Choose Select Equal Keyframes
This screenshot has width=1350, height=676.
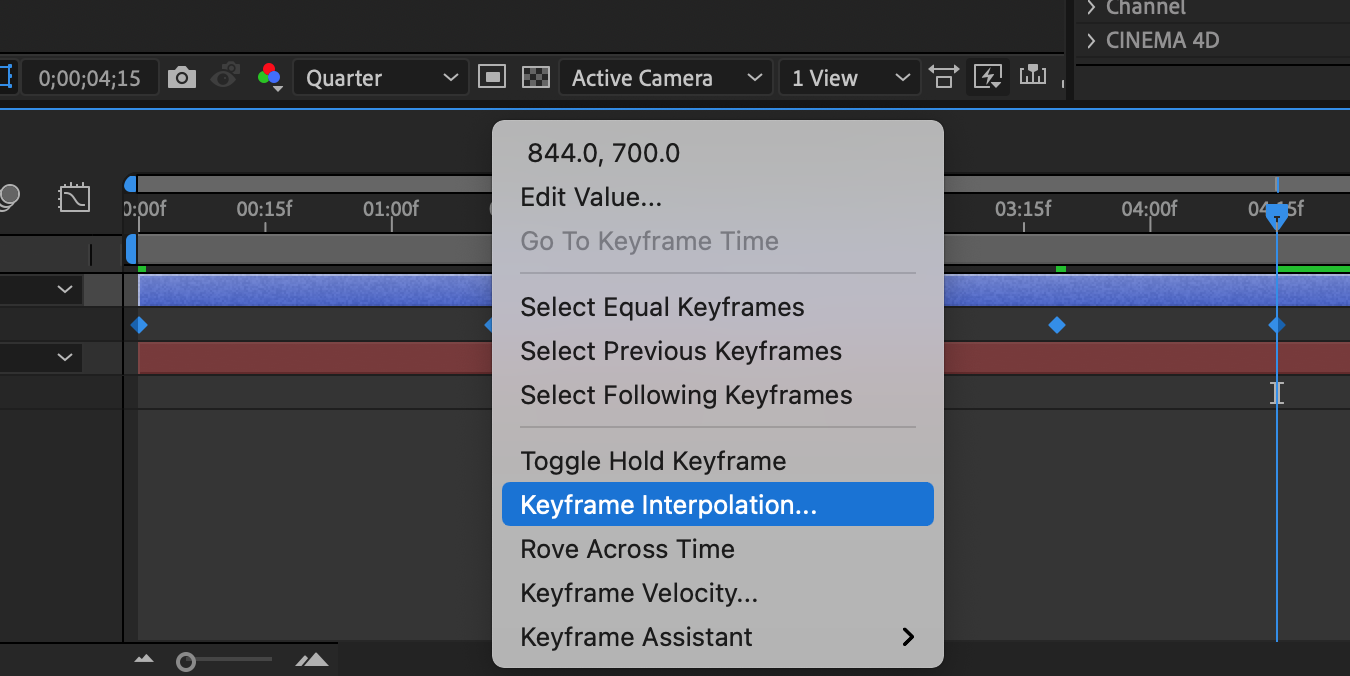coord(717,307)
